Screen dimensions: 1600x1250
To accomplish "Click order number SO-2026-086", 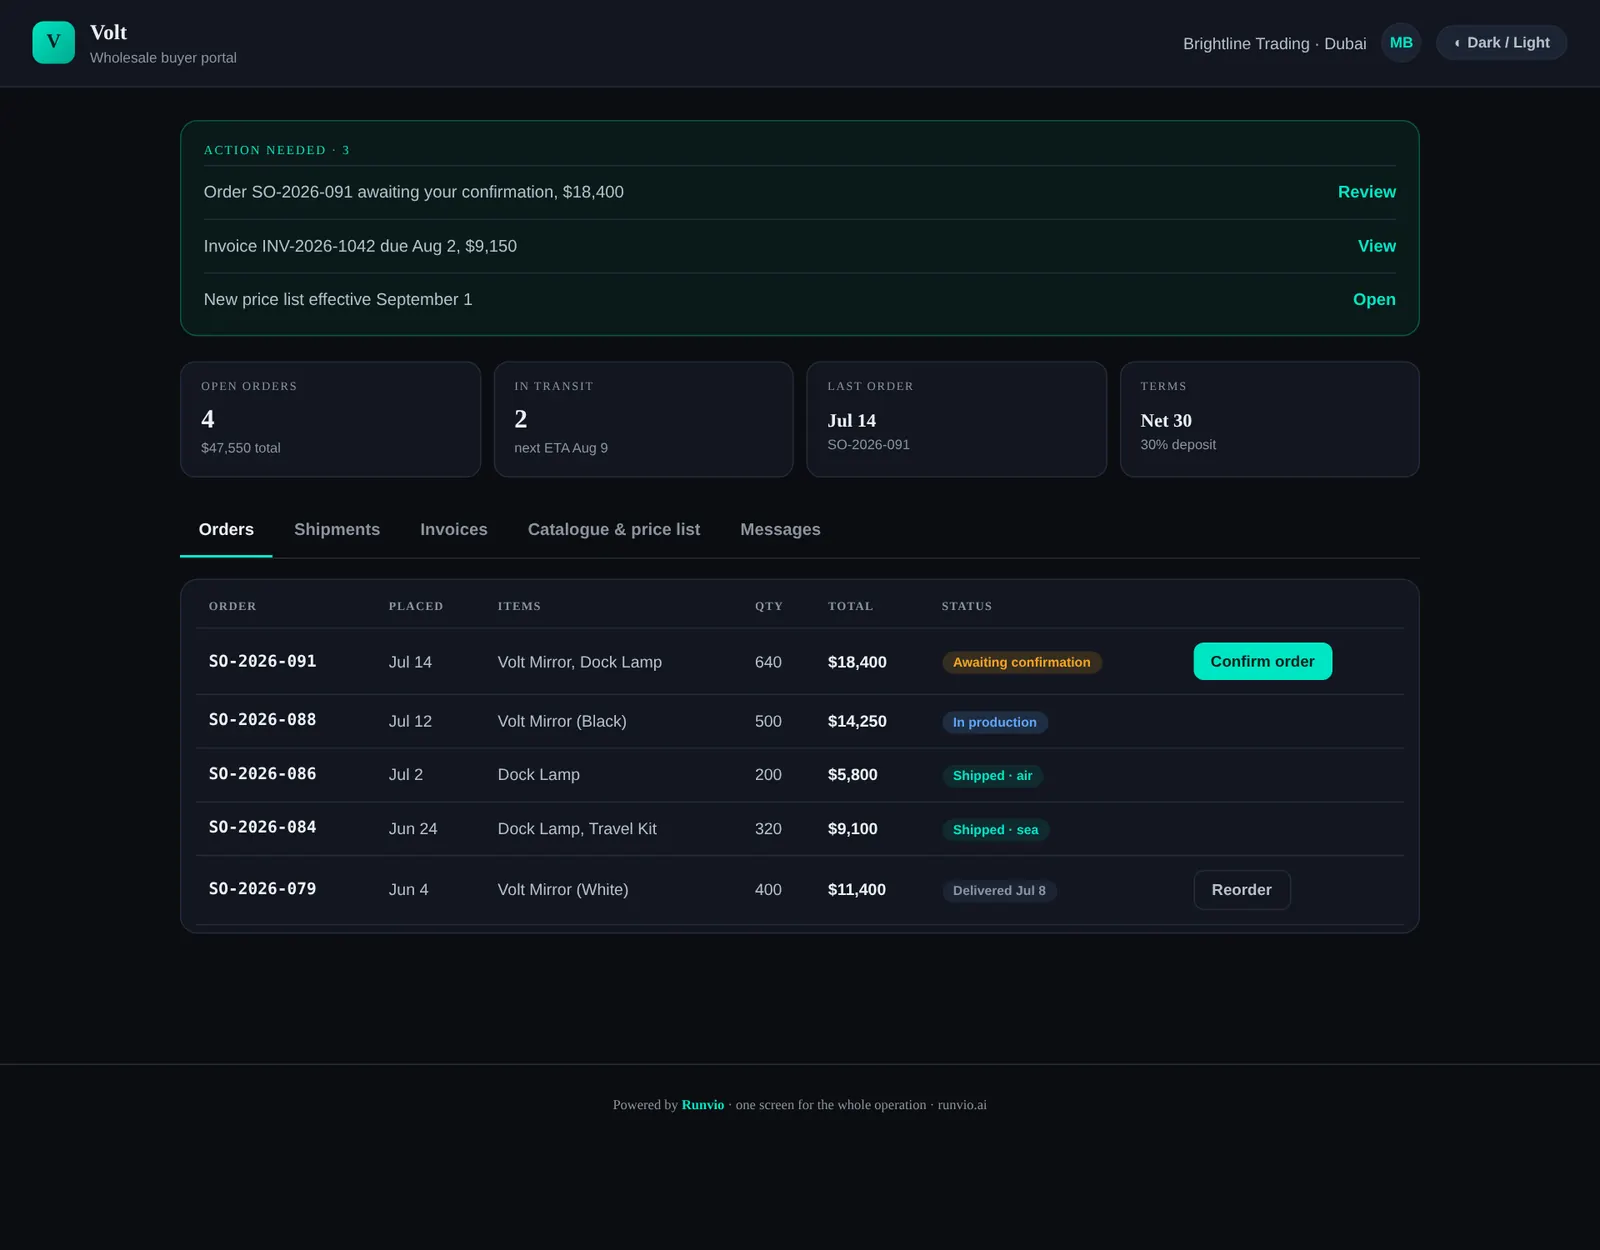I will point(262,774).
